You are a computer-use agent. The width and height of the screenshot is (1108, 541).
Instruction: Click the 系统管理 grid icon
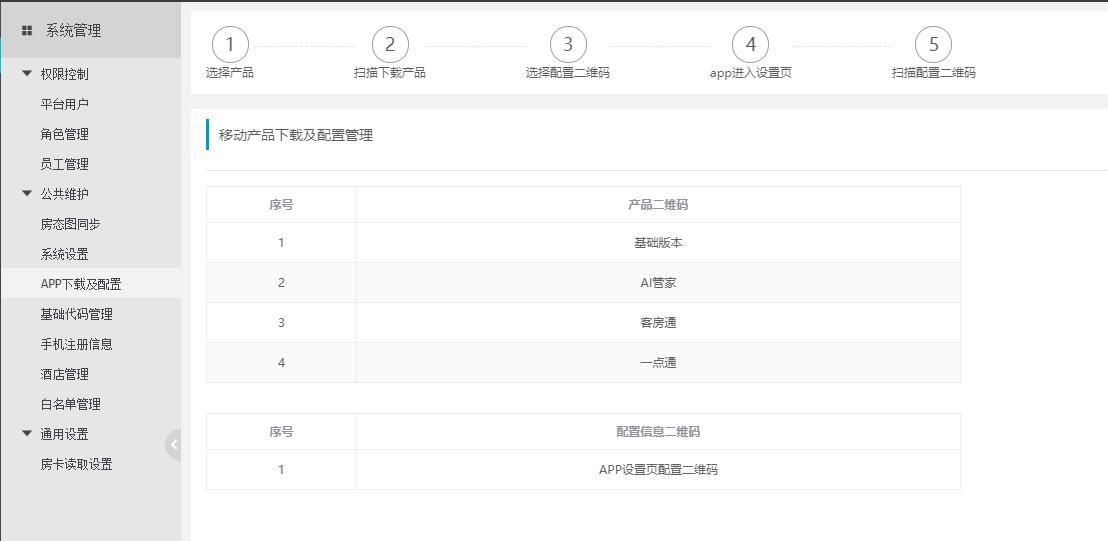click(27, 30)
